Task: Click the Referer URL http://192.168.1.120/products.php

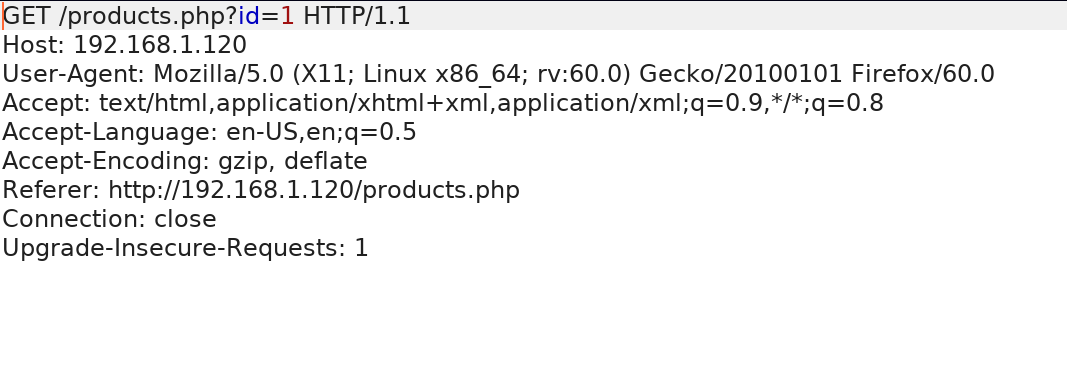Action: point(314,190)
